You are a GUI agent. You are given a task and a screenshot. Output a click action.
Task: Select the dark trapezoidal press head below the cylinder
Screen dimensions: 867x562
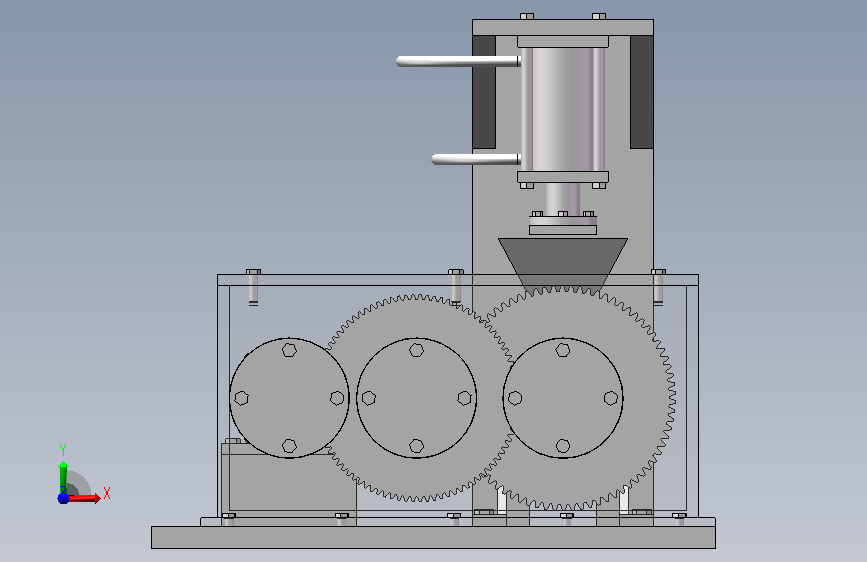(x=563, y=264)
